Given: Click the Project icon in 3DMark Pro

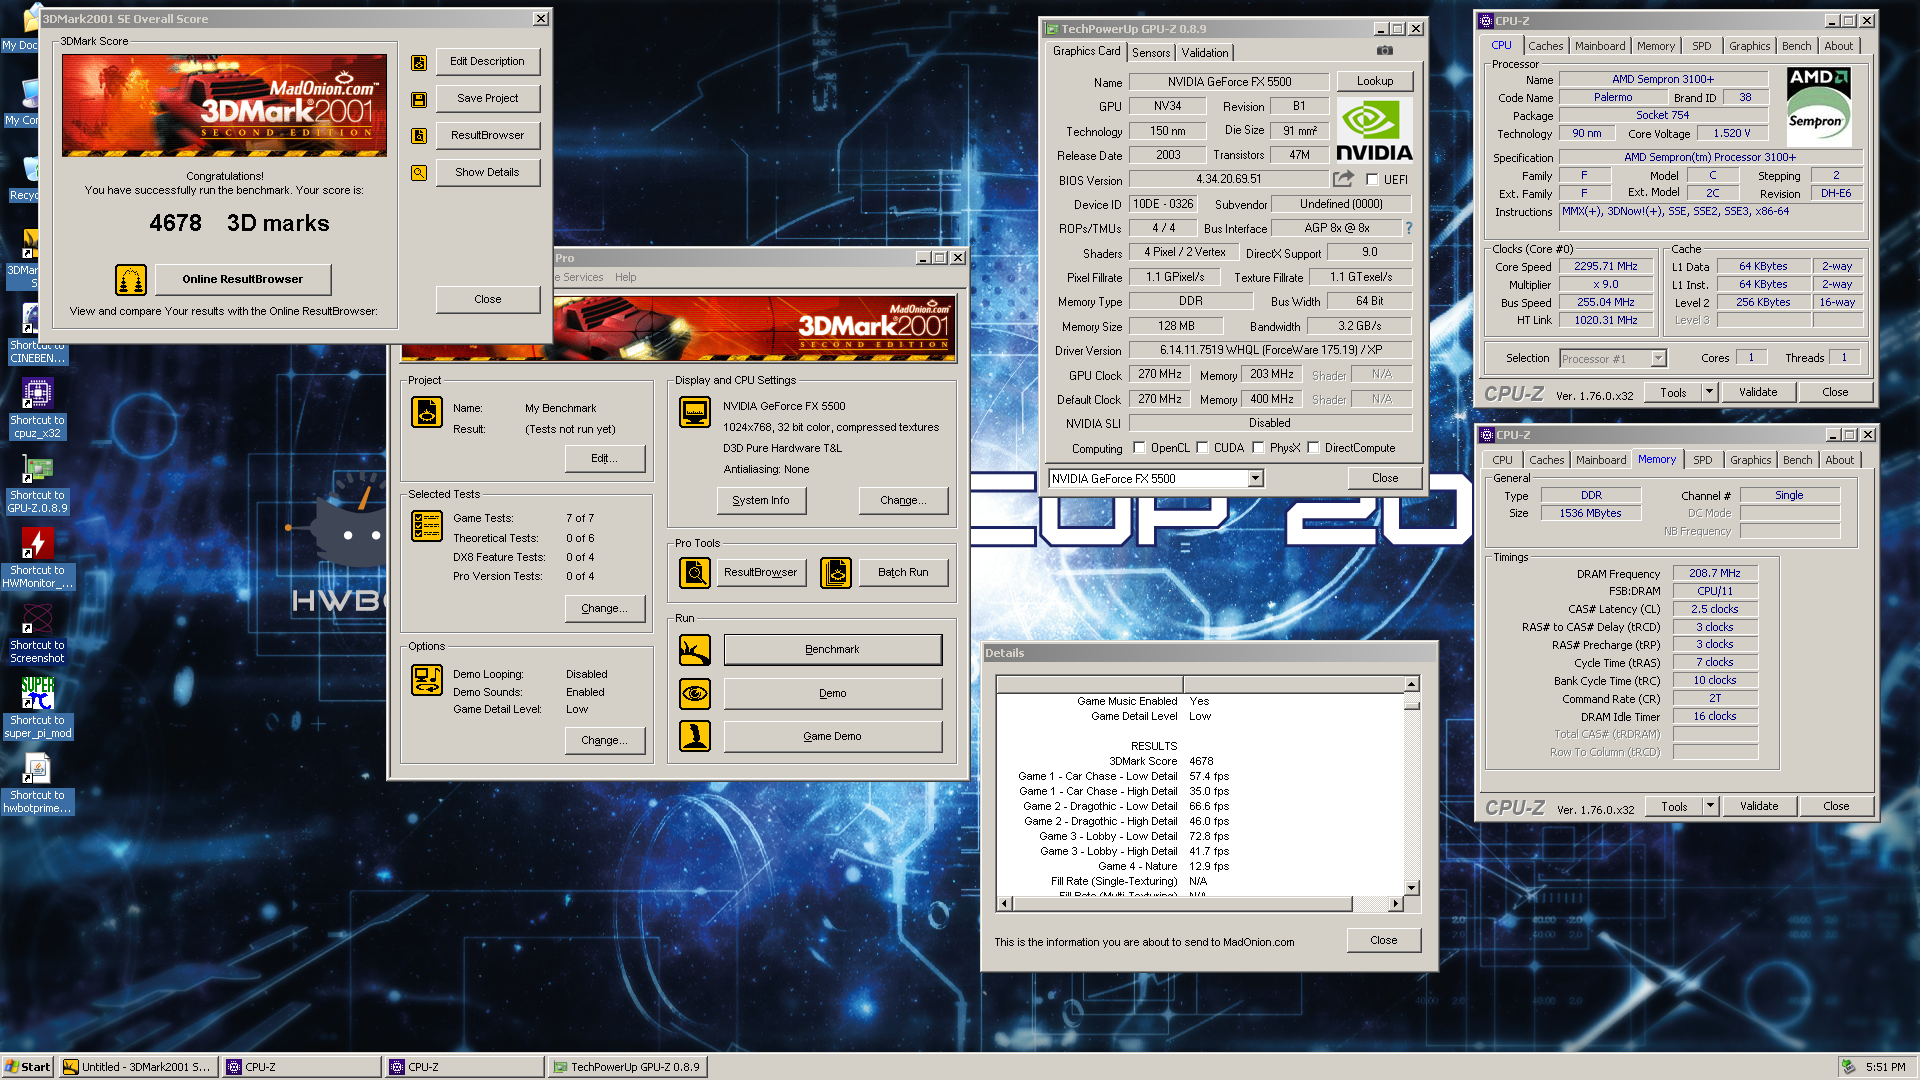Looking at the screenshot, I should tap(427, 412).
